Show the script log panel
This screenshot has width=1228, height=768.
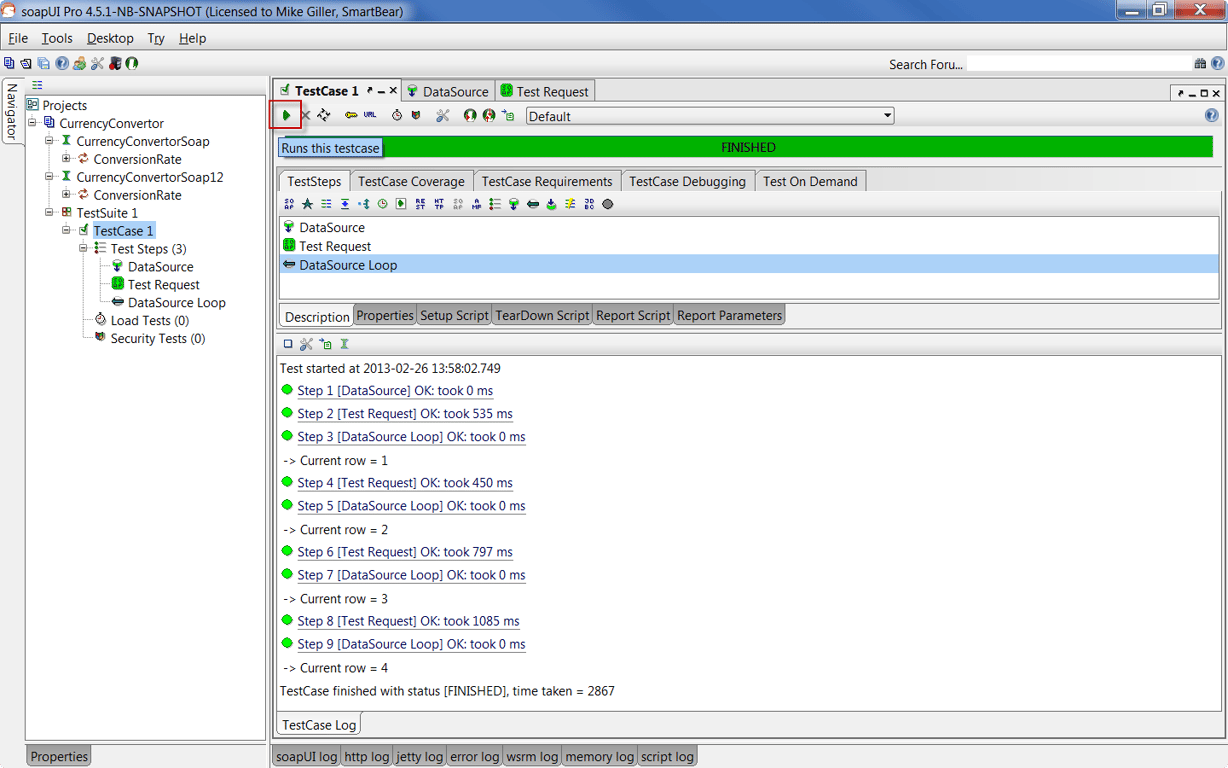point(667,756)
